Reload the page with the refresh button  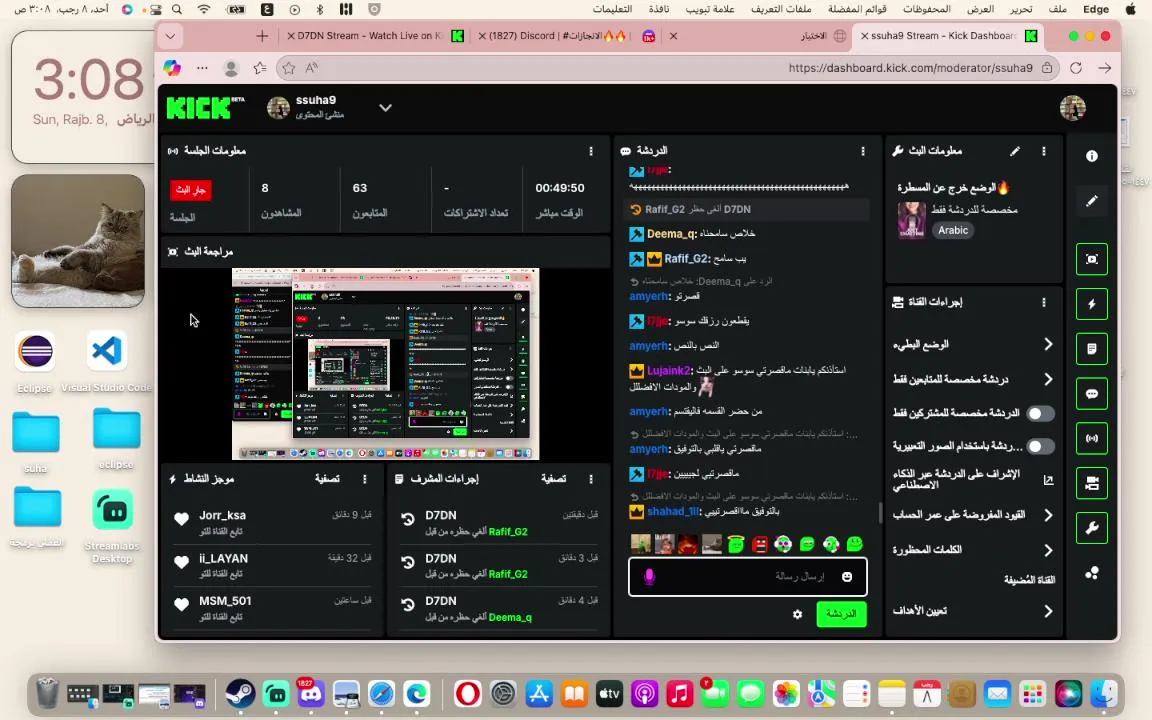[x=1076, y=68]
